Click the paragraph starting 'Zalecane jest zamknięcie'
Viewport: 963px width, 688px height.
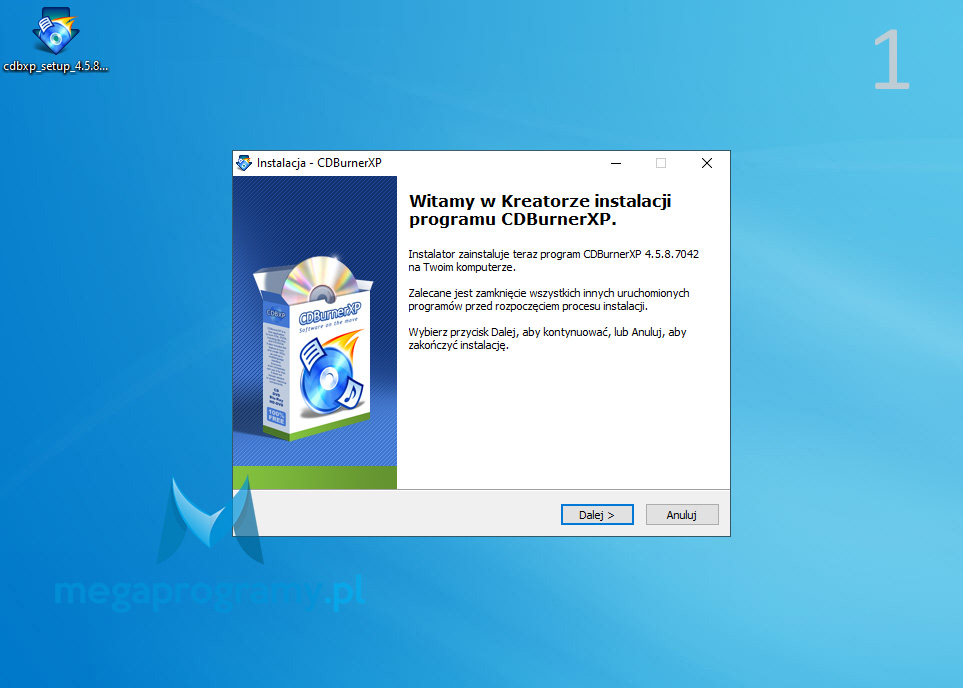[x=548, y=300]
